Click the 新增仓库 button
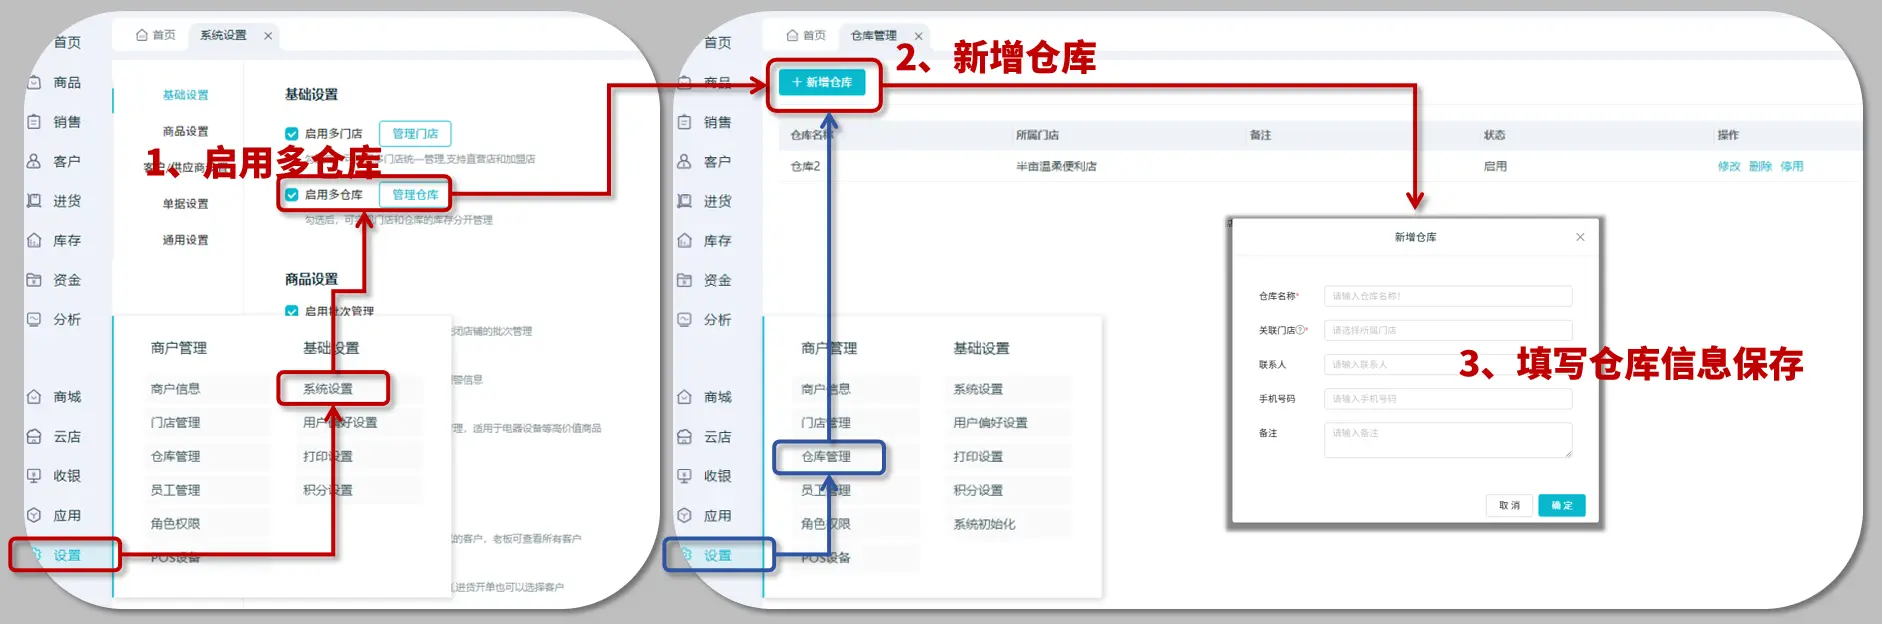 point(822,82)
